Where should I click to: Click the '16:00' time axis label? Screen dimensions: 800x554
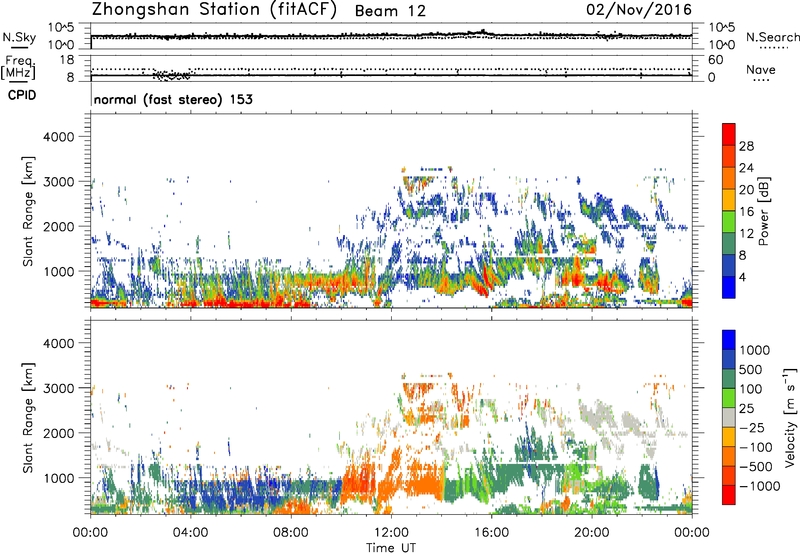491,533
